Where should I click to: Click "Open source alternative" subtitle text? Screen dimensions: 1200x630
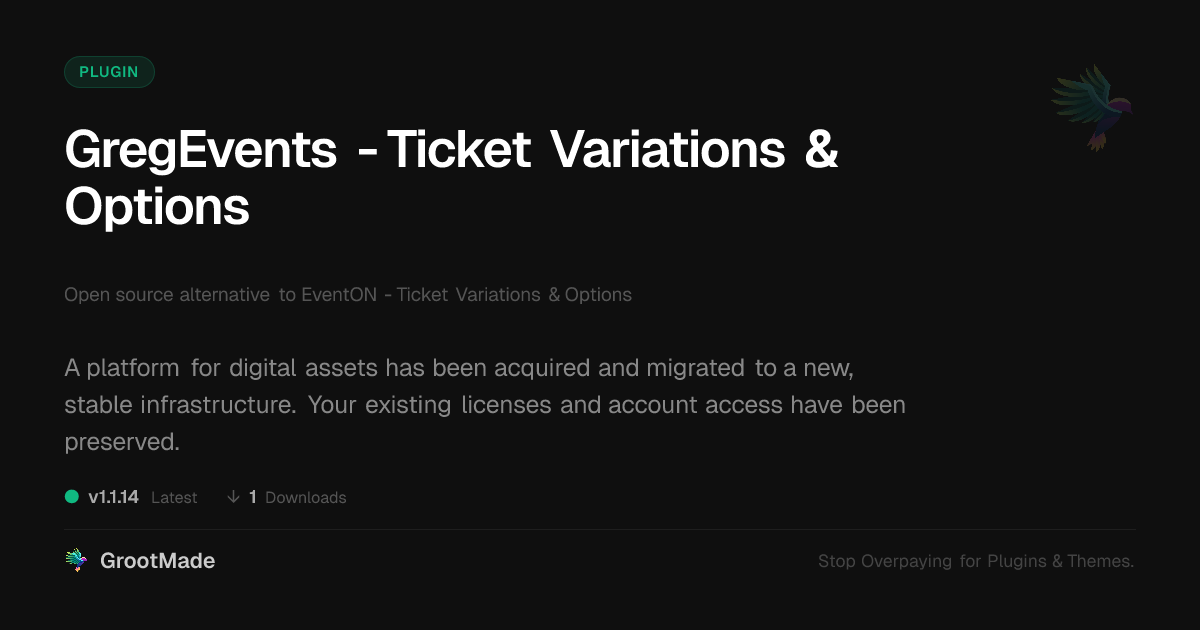click(167, 295)
